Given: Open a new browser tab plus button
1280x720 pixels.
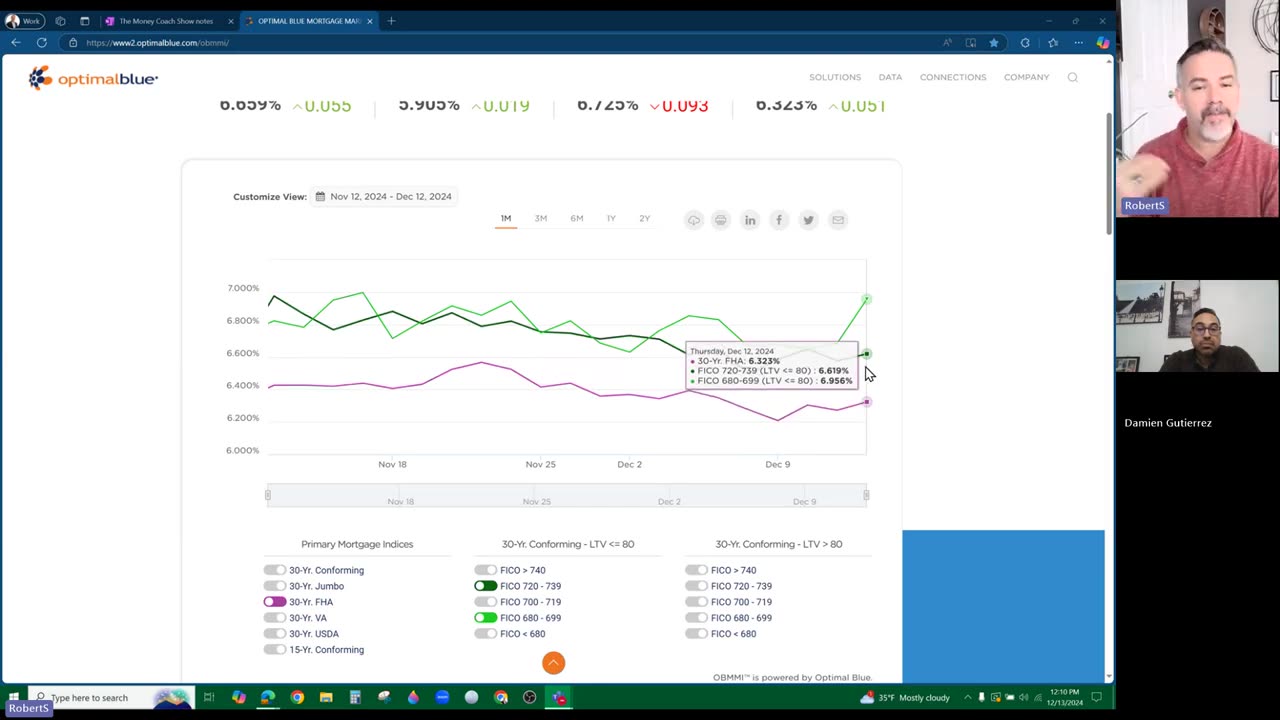Looking at the screenshot, I should point(391,21).
